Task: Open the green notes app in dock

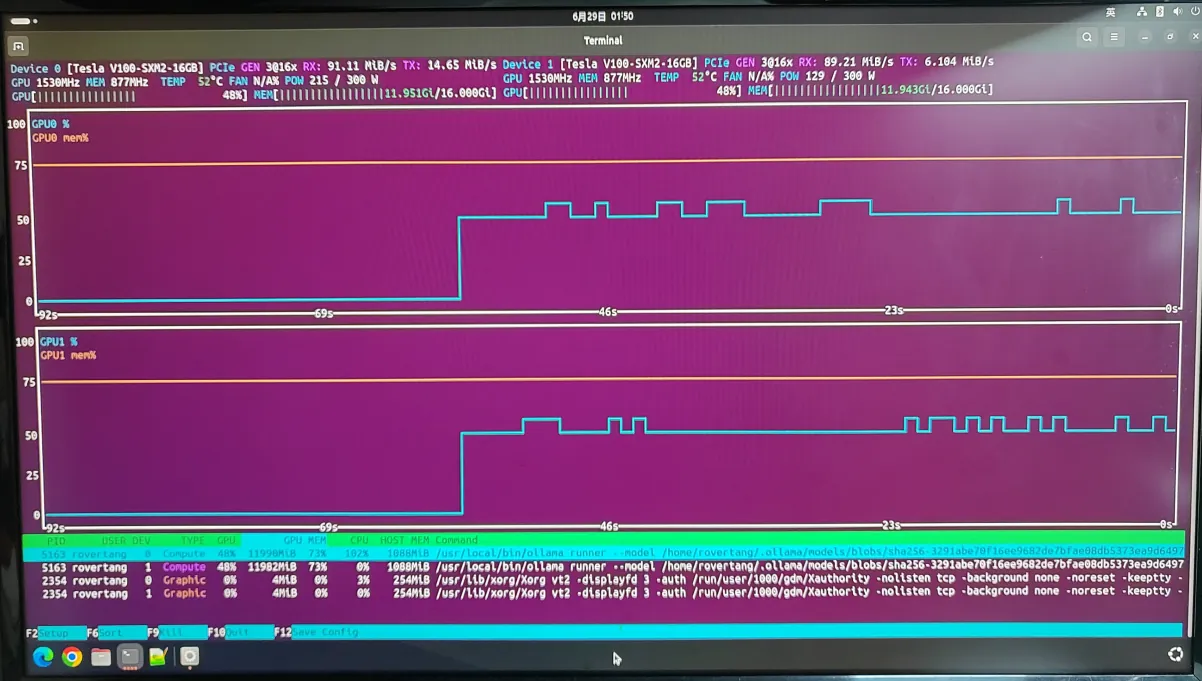Action: click(x=158, y=657)
